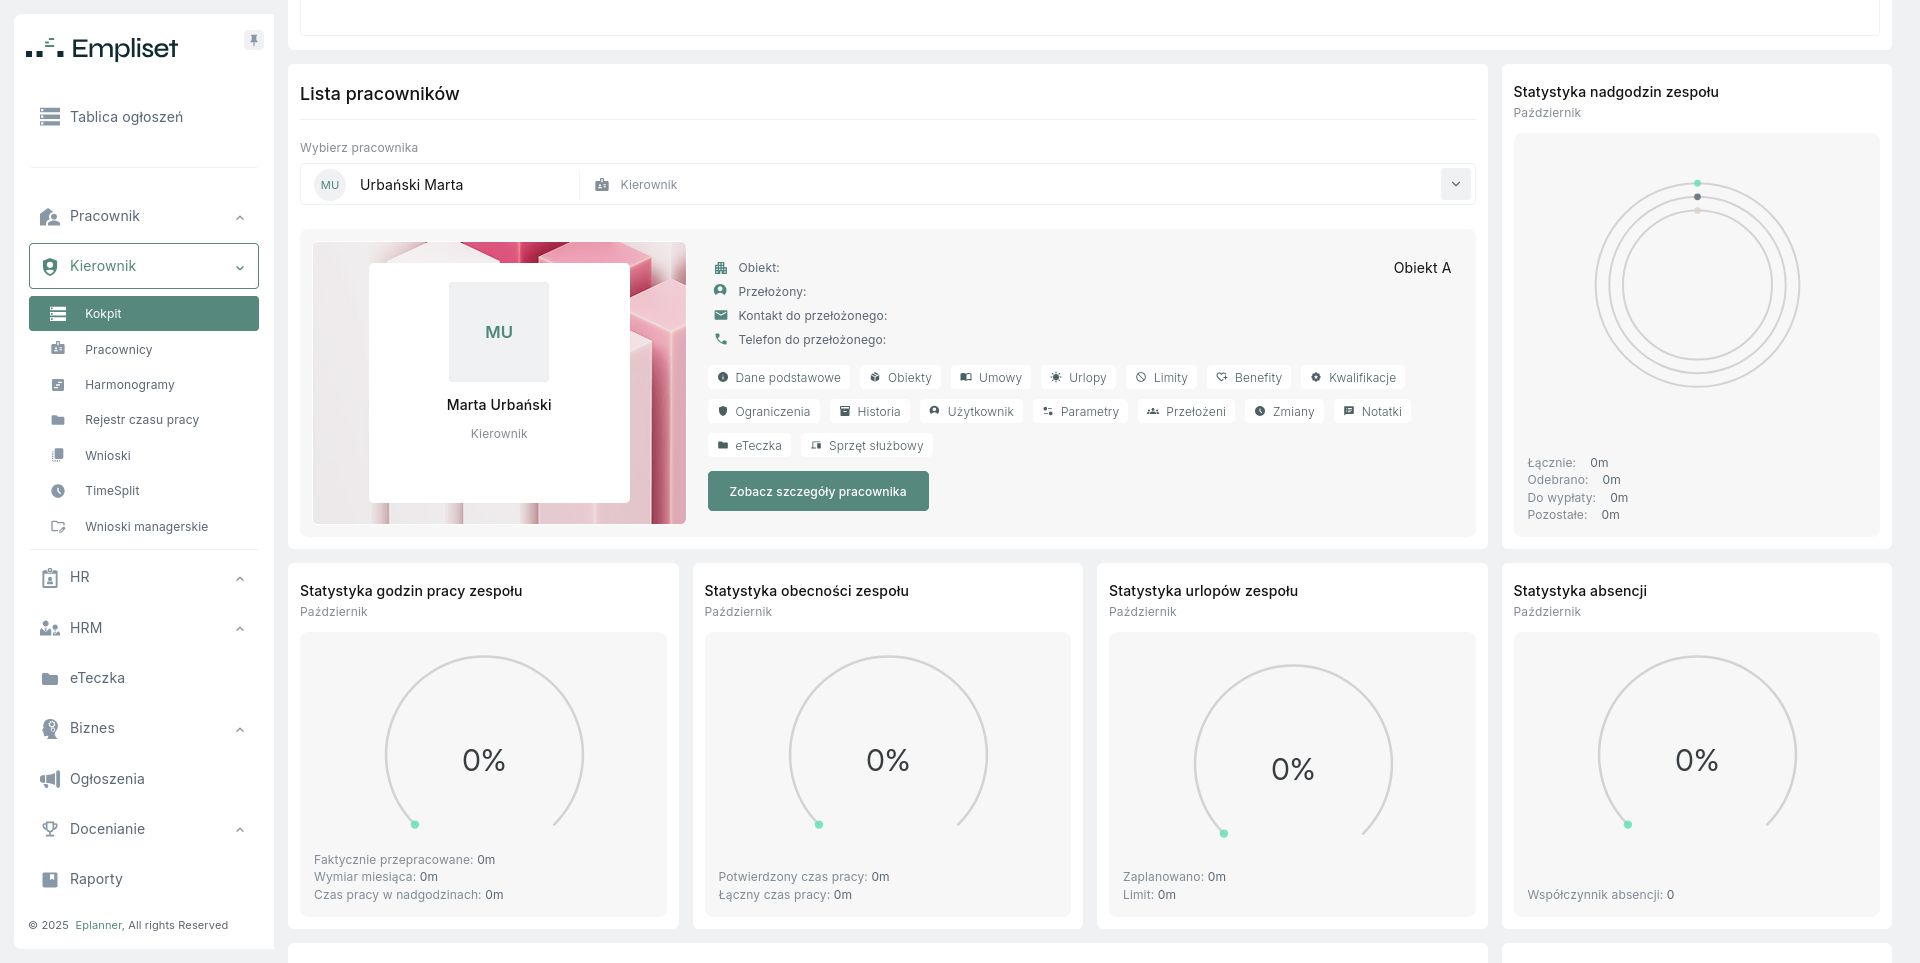Click the eTeczka folder icon in sidebar
The height and width of the screenshot is (963, 1920).
tap(50, 679)
